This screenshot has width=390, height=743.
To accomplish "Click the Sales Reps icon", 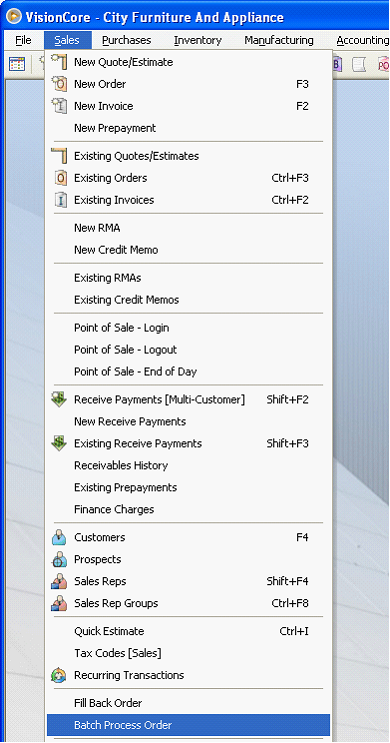I will pyautogui.click(x=59, y=581).
